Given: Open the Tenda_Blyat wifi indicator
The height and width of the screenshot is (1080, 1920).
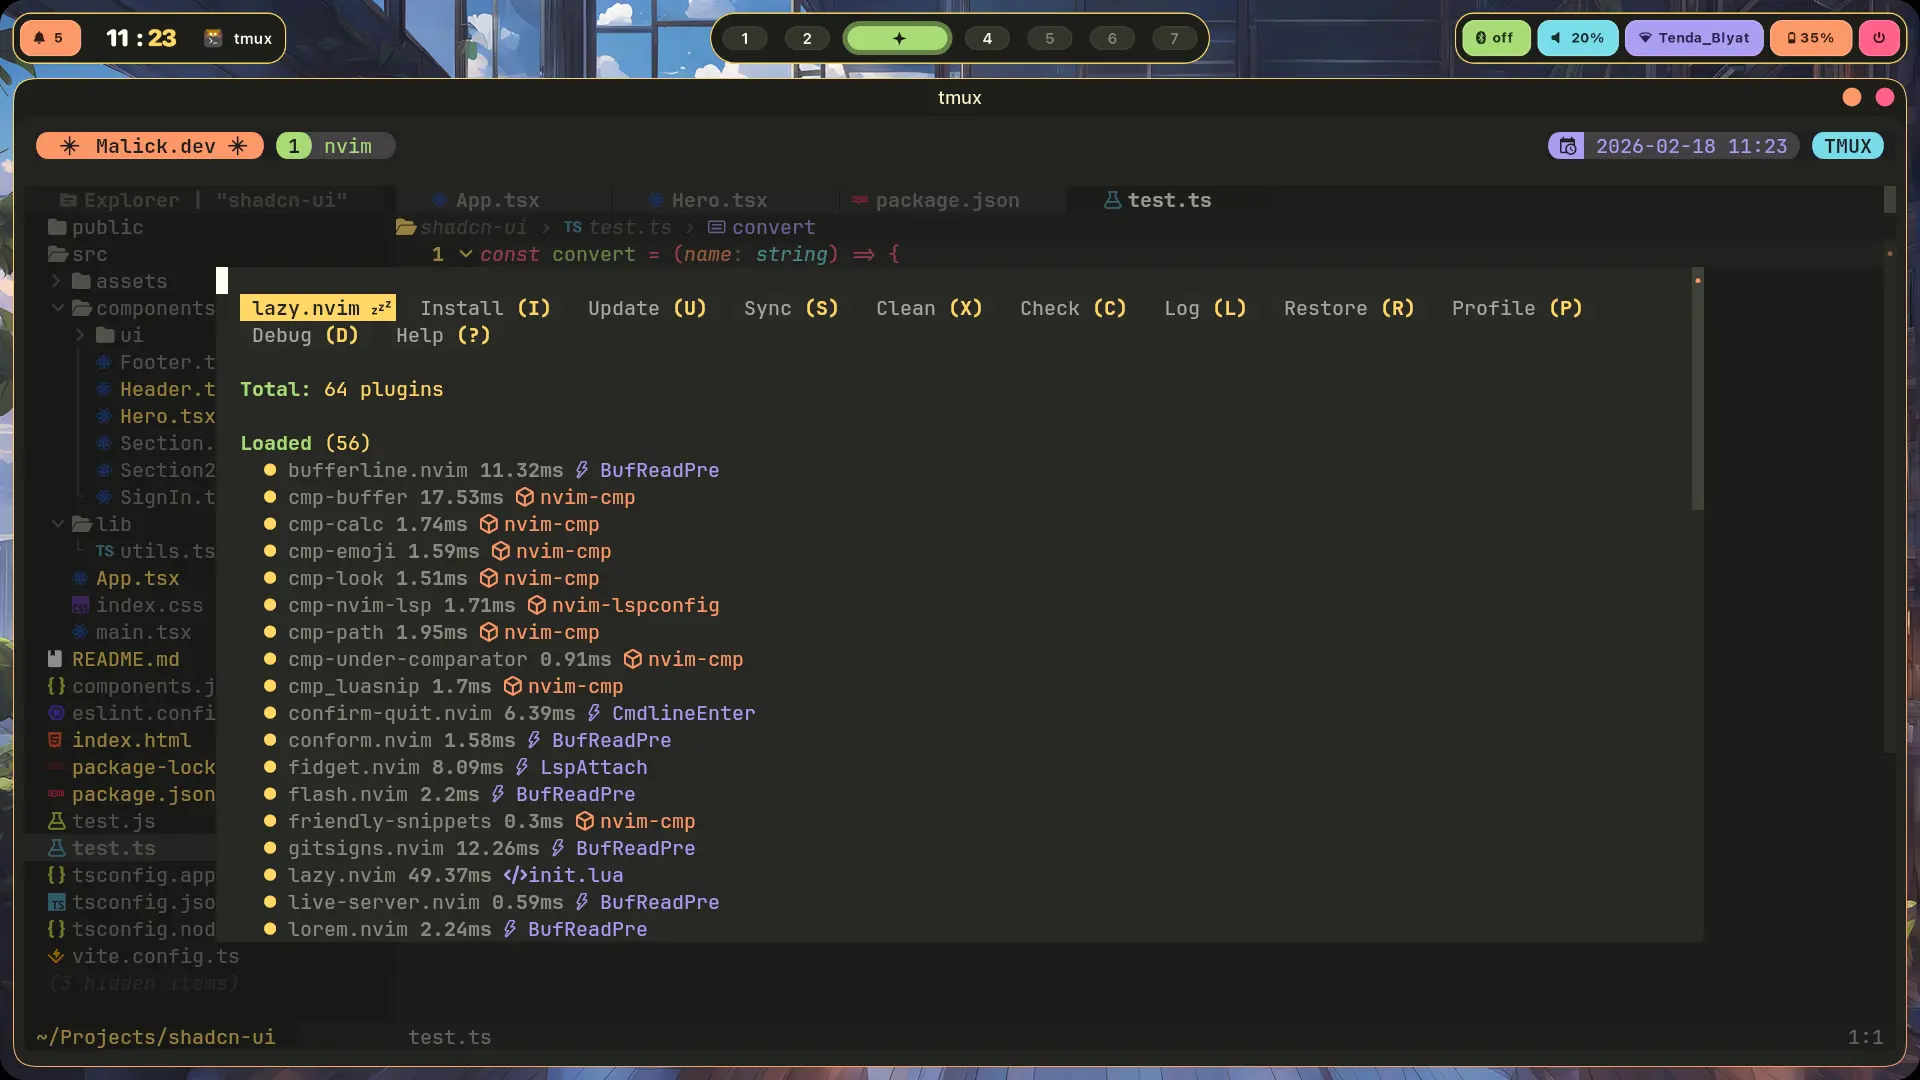Looking at the screenshot, I should [x=1694, y=38].
